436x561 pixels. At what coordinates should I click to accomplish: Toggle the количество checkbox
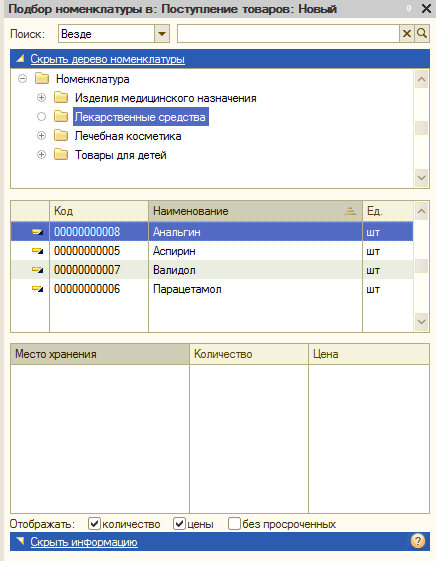pos(94,524)
